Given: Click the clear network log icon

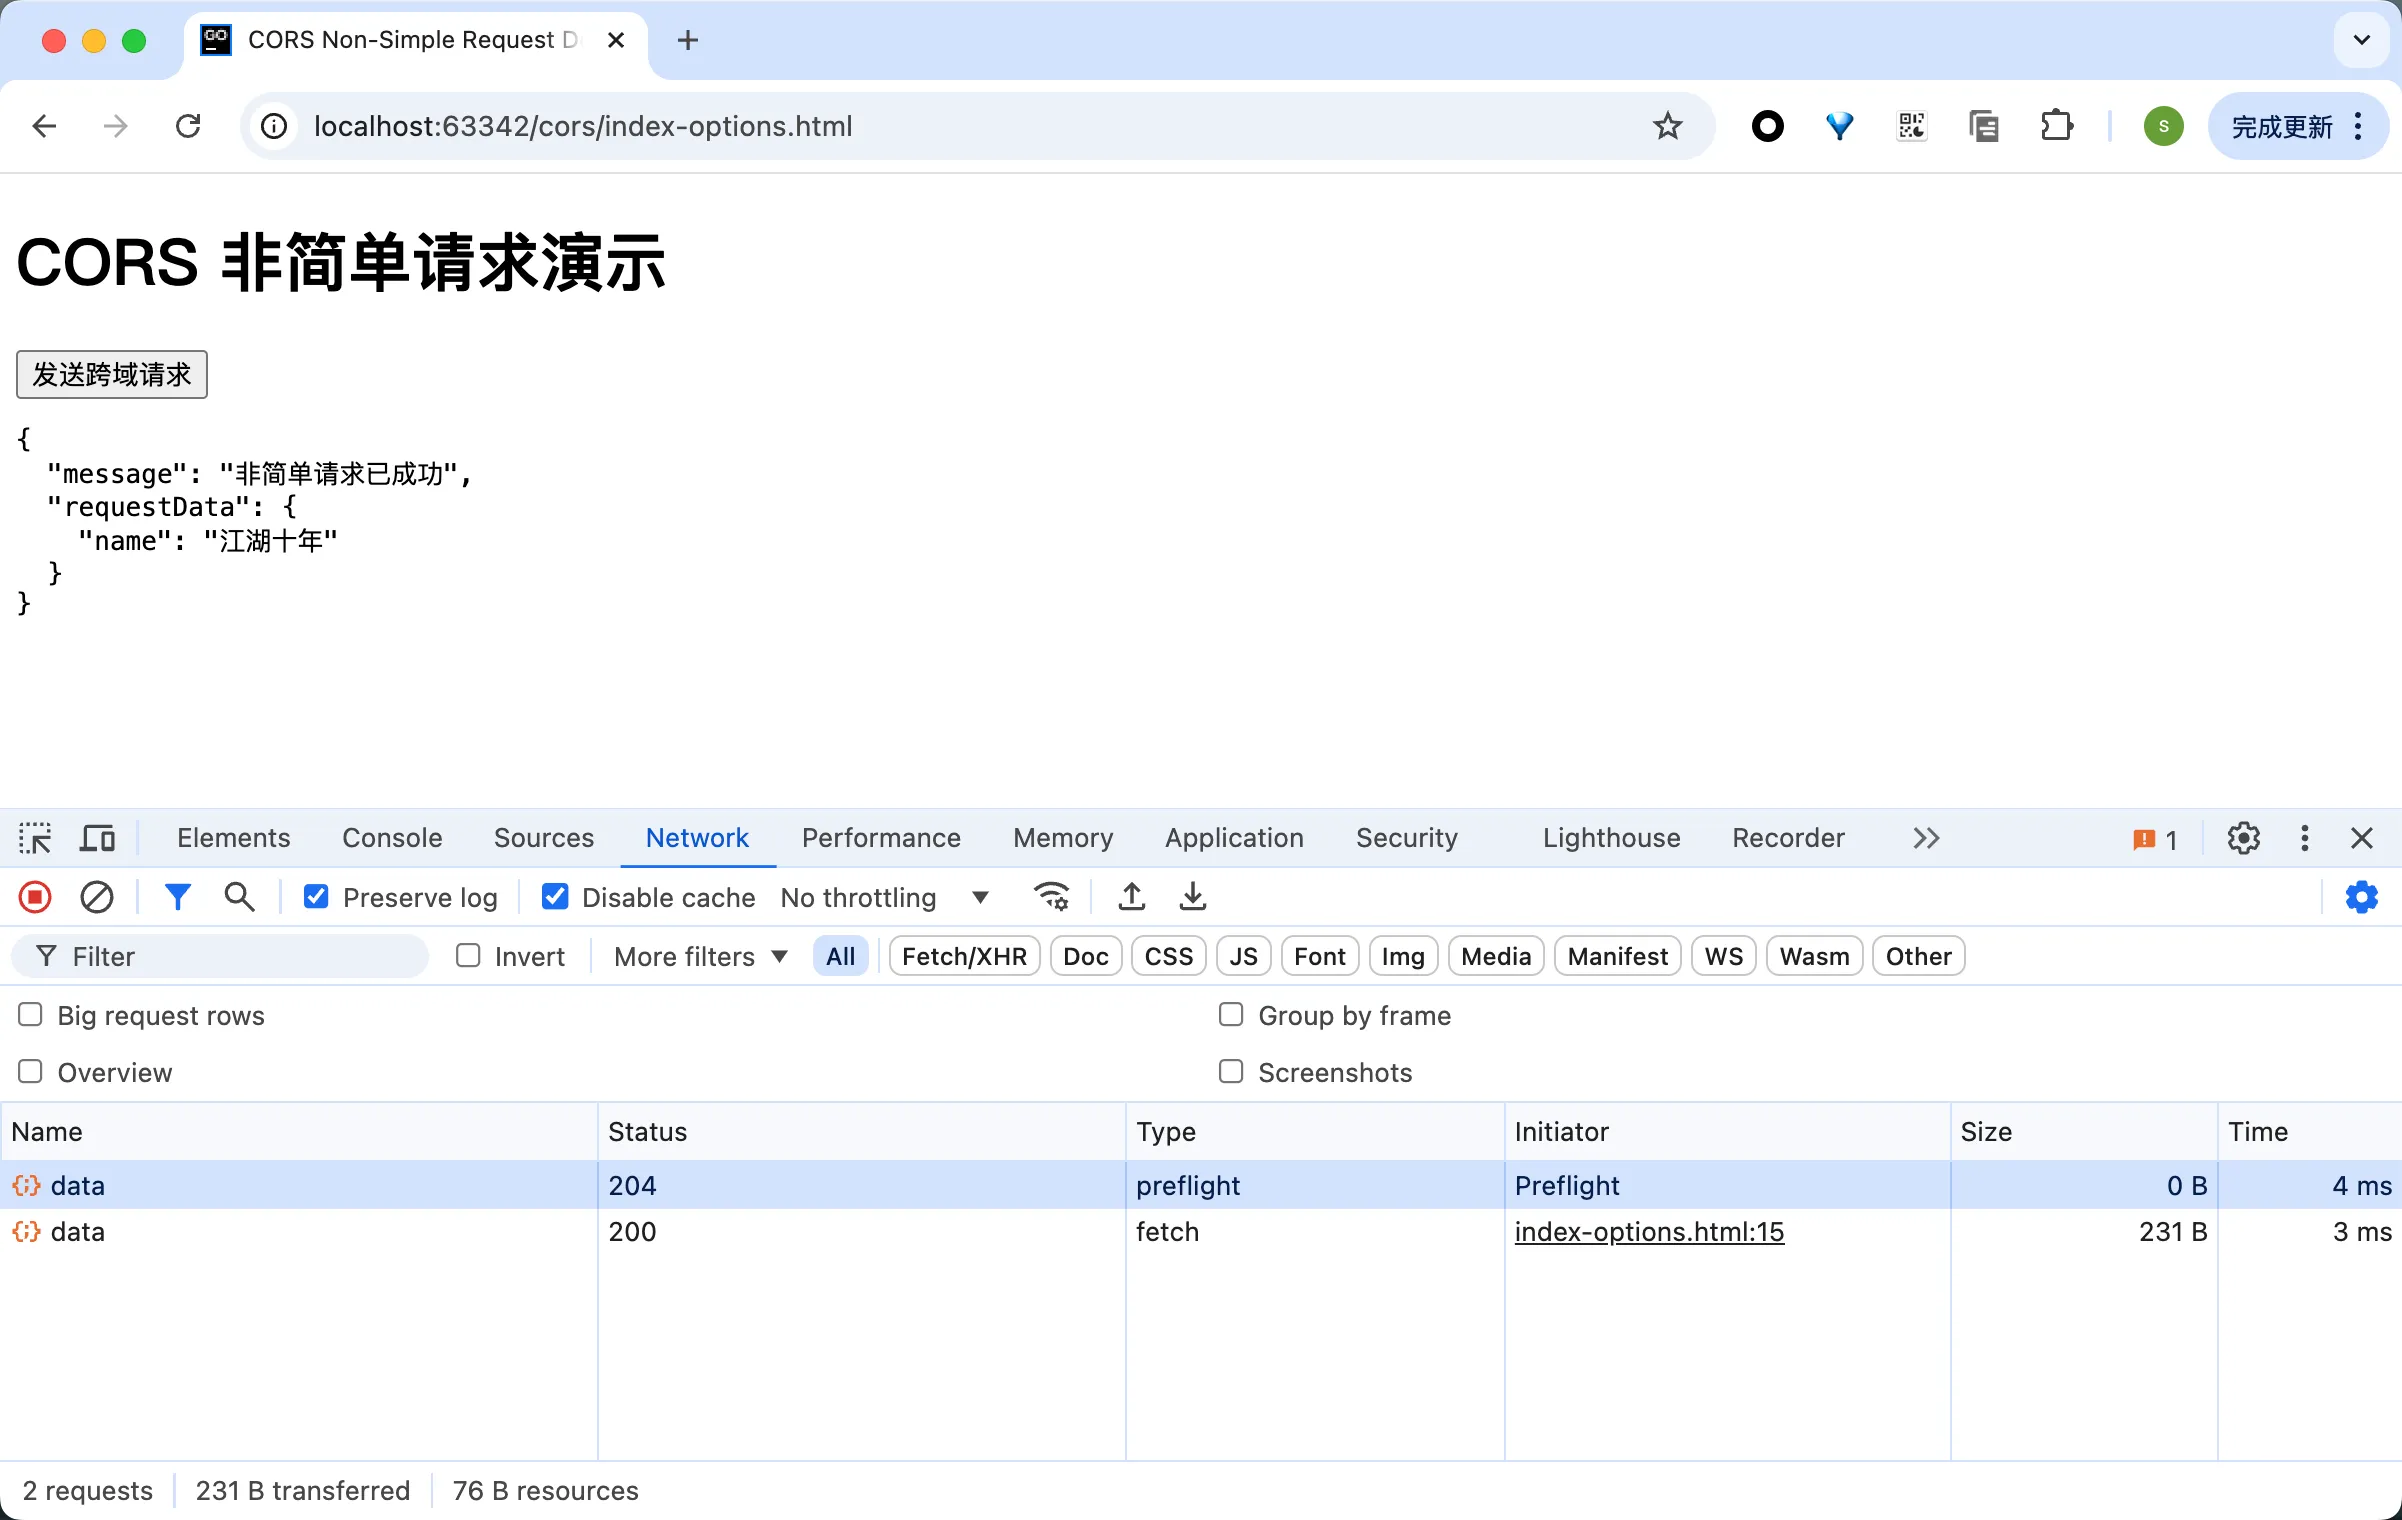Looking at the screenshot, I should coord(96,895).
